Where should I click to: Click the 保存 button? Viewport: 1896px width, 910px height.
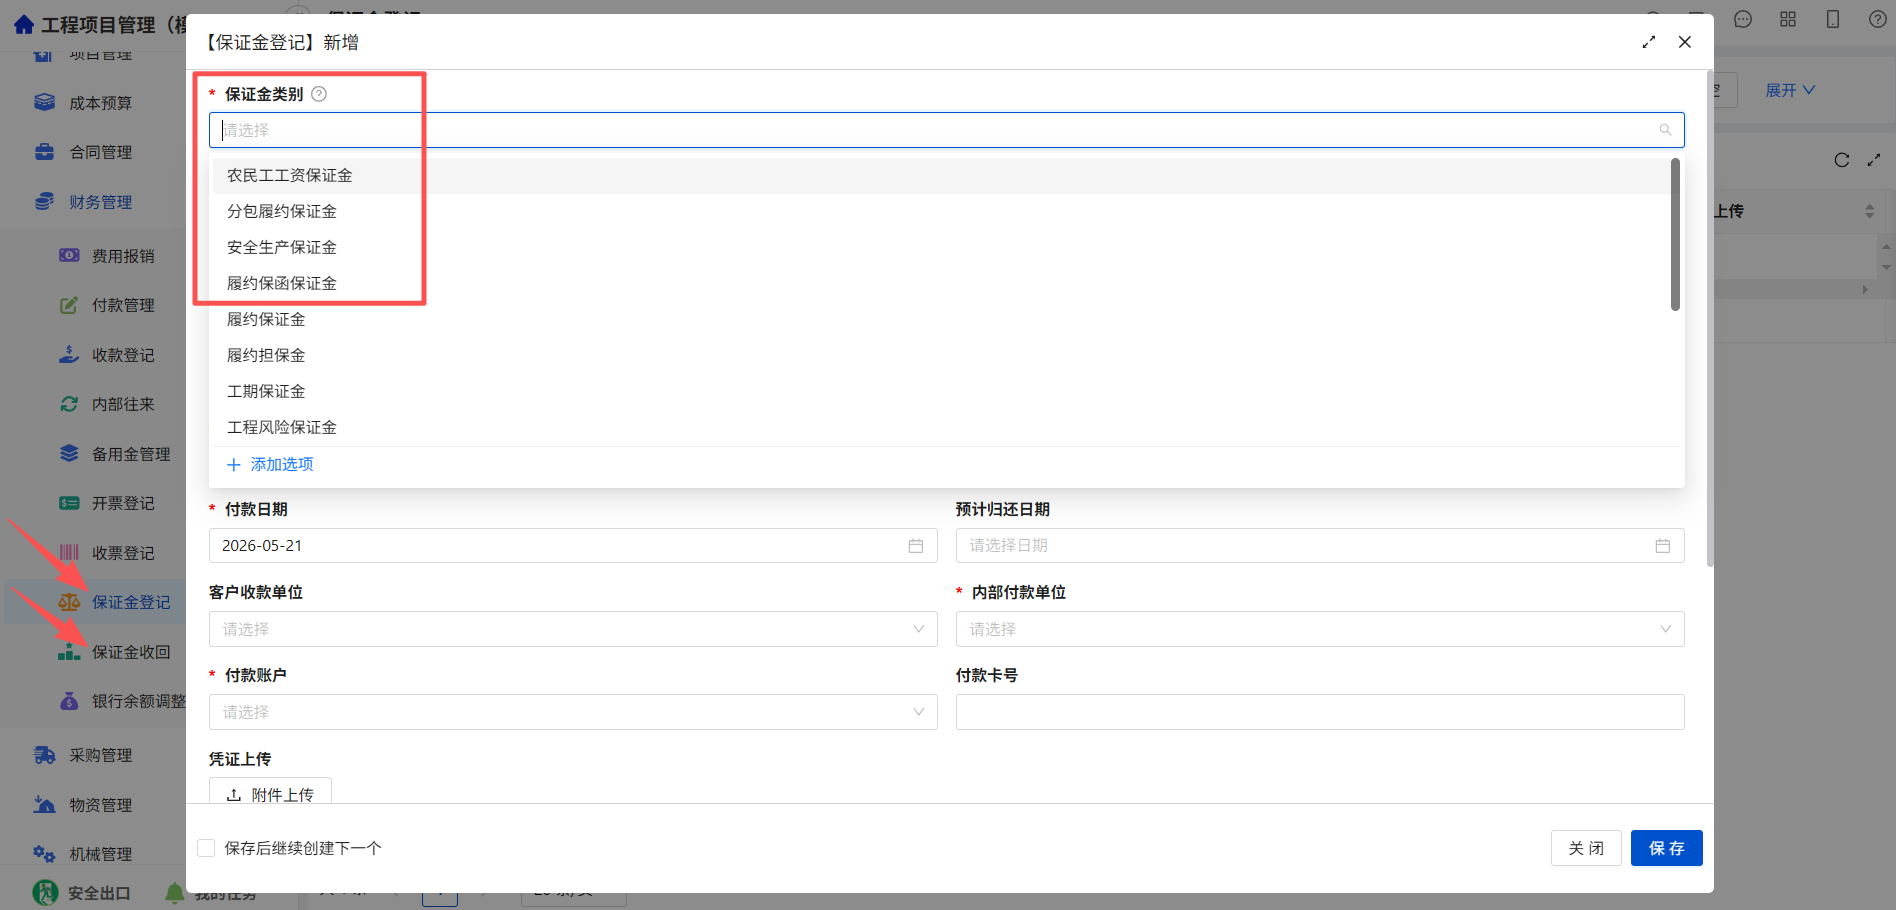click(1666, 848)
